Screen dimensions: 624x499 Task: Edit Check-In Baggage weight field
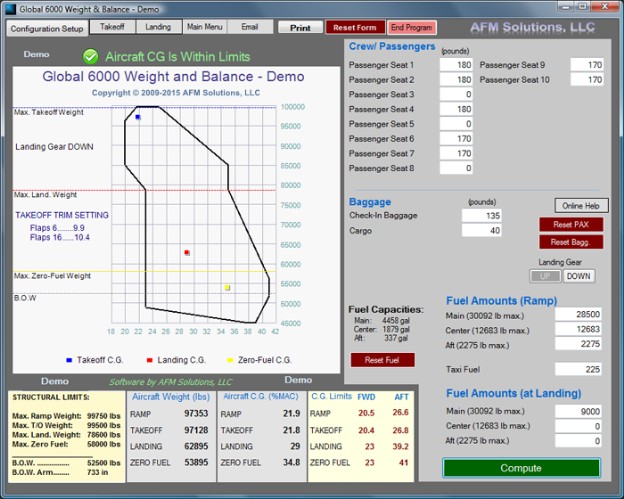482,216
